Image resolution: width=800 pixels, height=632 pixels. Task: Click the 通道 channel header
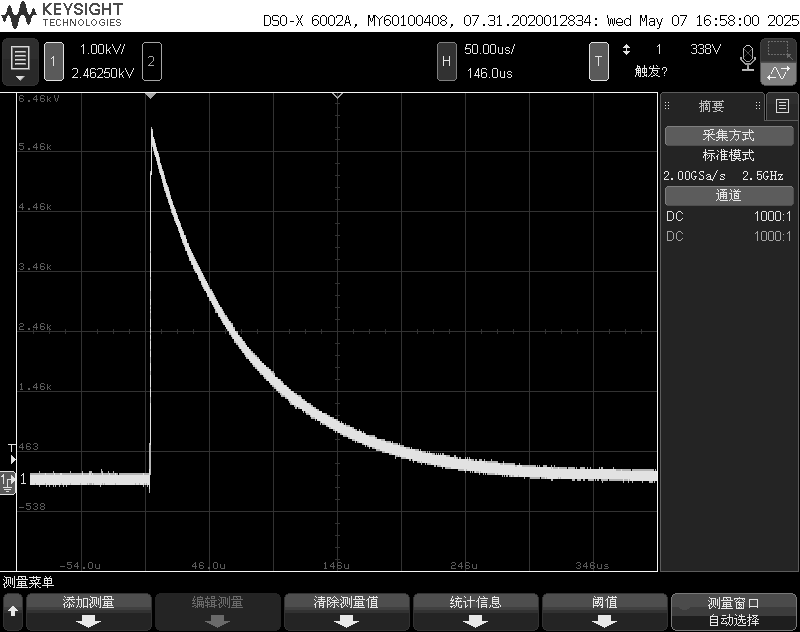(729, 196)
